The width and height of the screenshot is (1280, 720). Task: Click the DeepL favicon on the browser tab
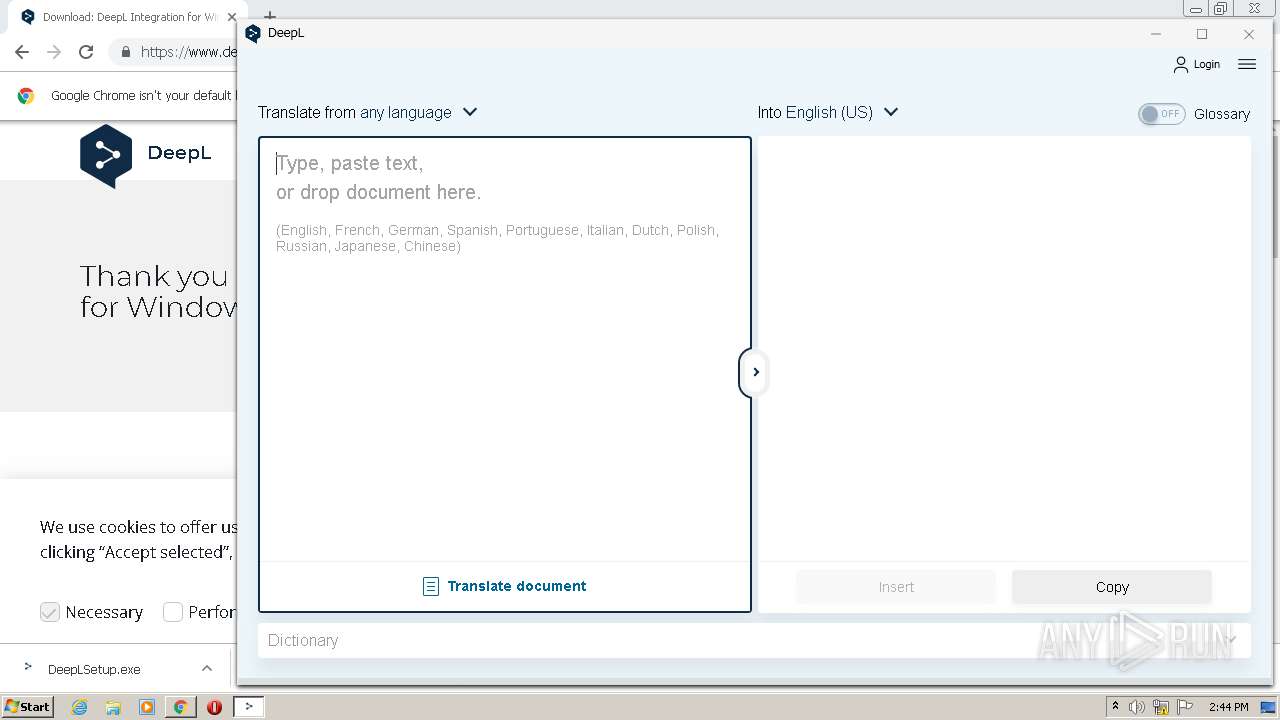(27, 17)
